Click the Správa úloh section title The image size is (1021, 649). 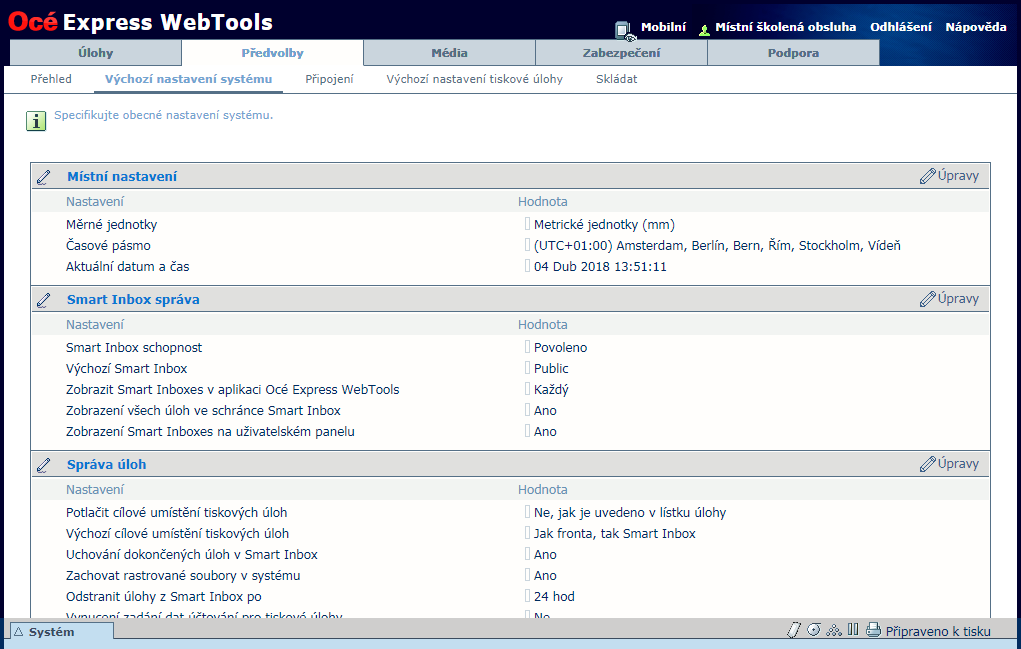pyautogui.click(x=107, y=464)
